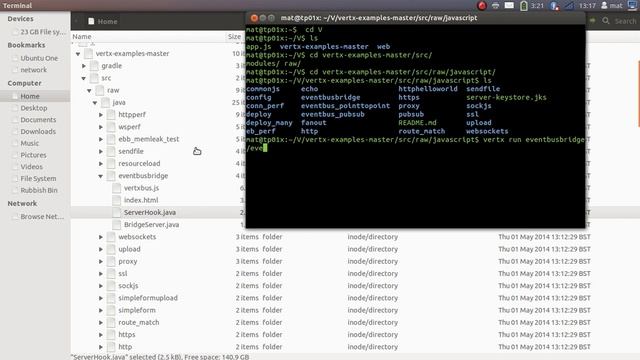Collapse the src folder node
640x360 pixels.
pyautogui.click(x=84, y=78)
